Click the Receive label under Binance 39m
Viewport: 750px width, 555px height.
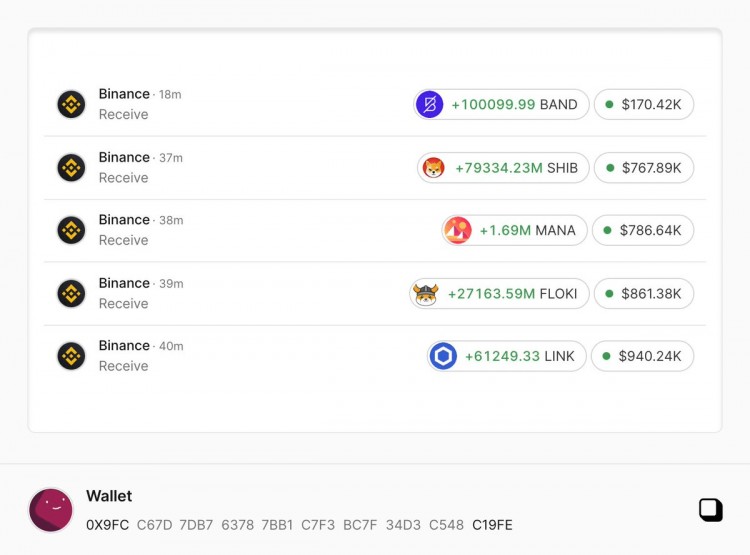pos(123,304)
